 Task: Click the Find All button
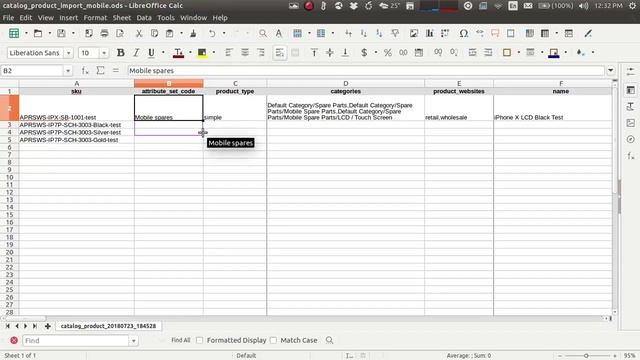180,340
